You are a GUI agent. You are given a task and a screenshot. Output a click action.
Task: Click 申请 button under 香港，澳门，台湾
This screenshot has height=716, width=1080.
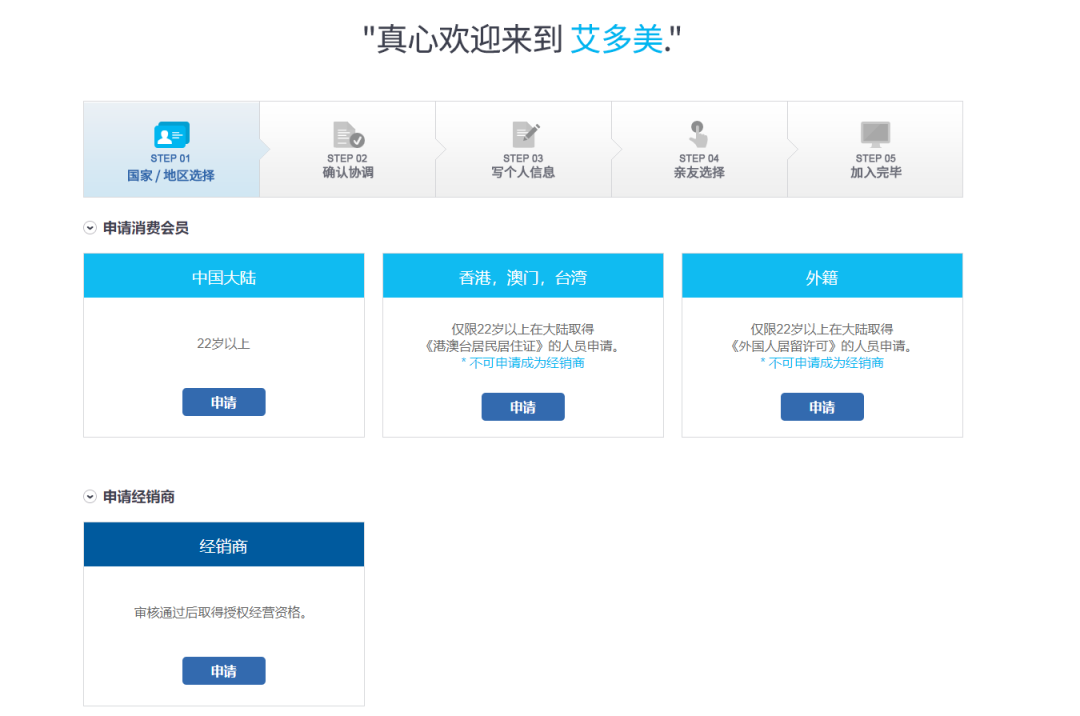click(x=523, y=407)
